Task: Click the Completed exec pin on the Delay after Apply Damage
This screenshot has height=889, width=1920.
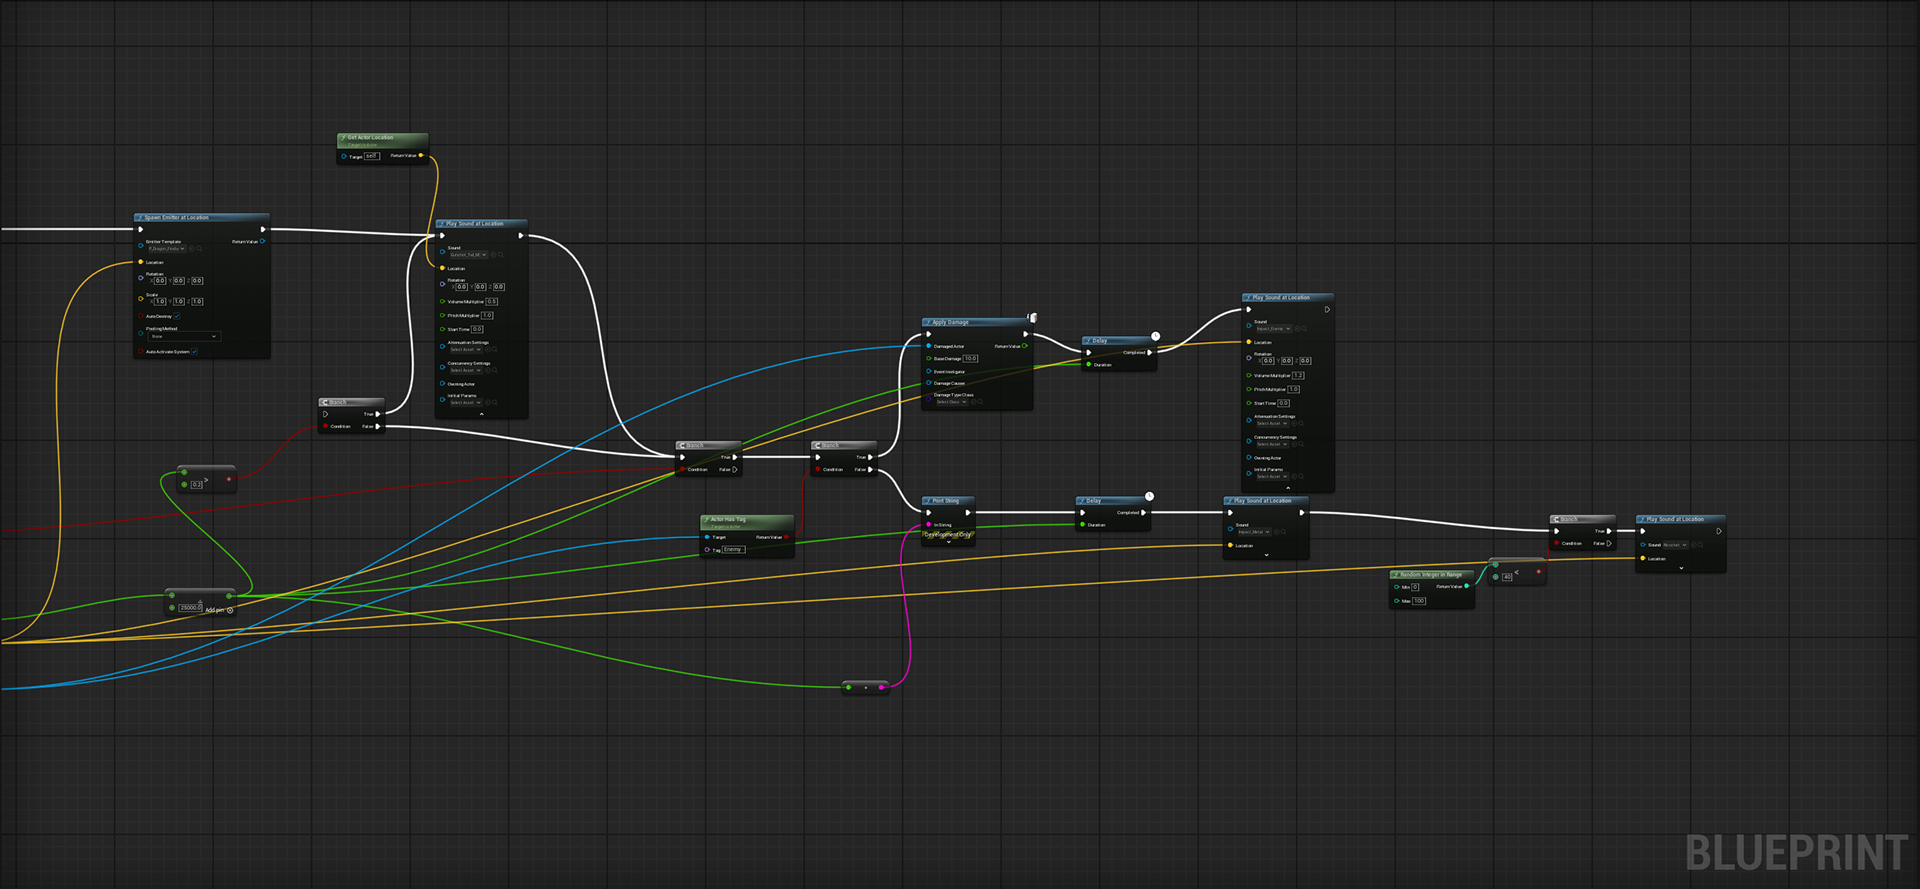Action: tap(1149, 353)
